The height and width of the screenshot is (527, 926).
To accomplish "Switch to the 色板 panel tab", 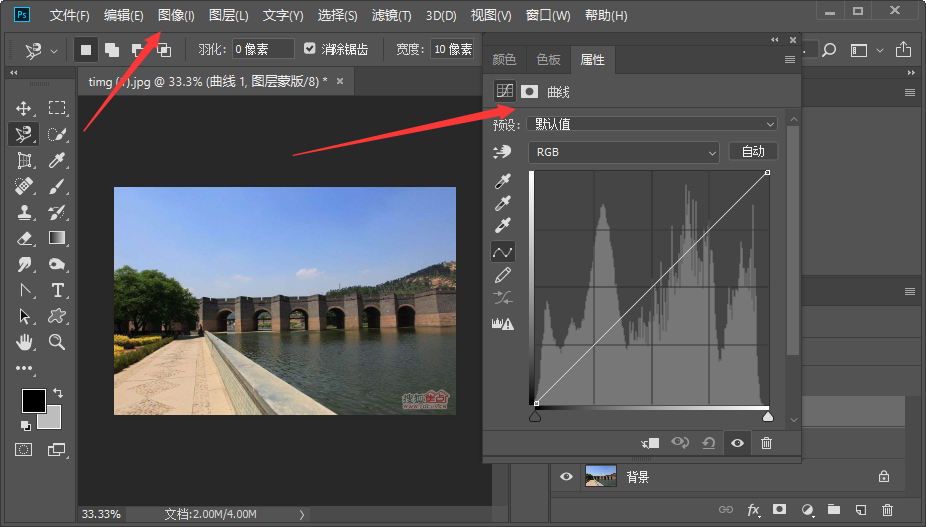I will pyautogui.click(x=548, y=60).
